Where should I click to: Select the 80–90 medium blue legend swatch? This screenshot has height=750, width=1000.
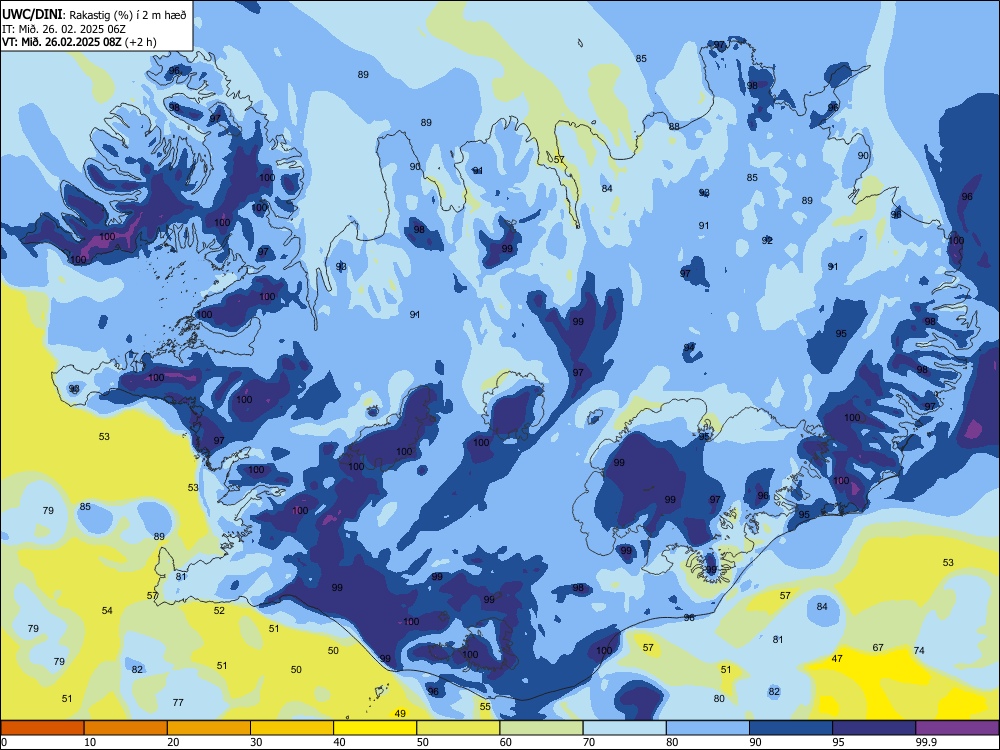point(708,728)
